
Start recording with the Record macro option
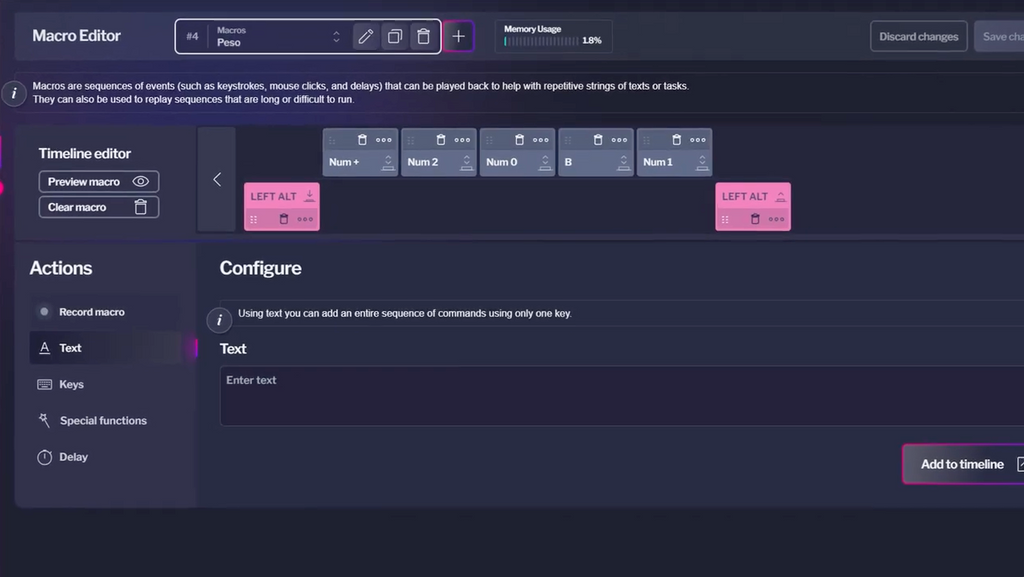(x=91, y=312)
